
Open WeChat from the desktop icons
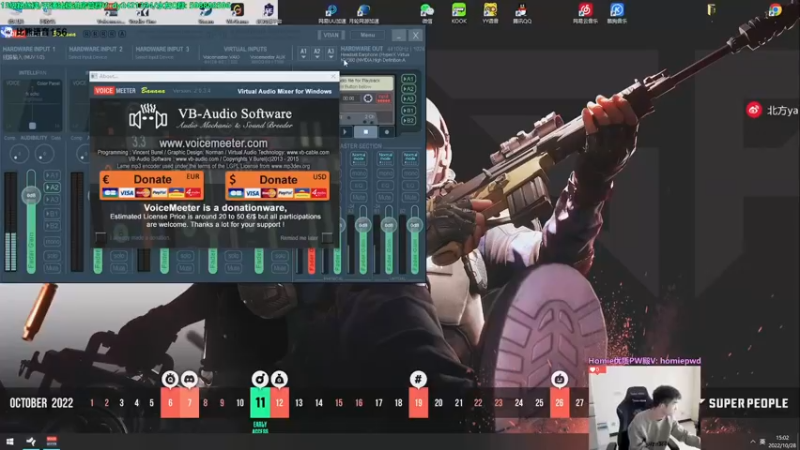coord(427,13)
